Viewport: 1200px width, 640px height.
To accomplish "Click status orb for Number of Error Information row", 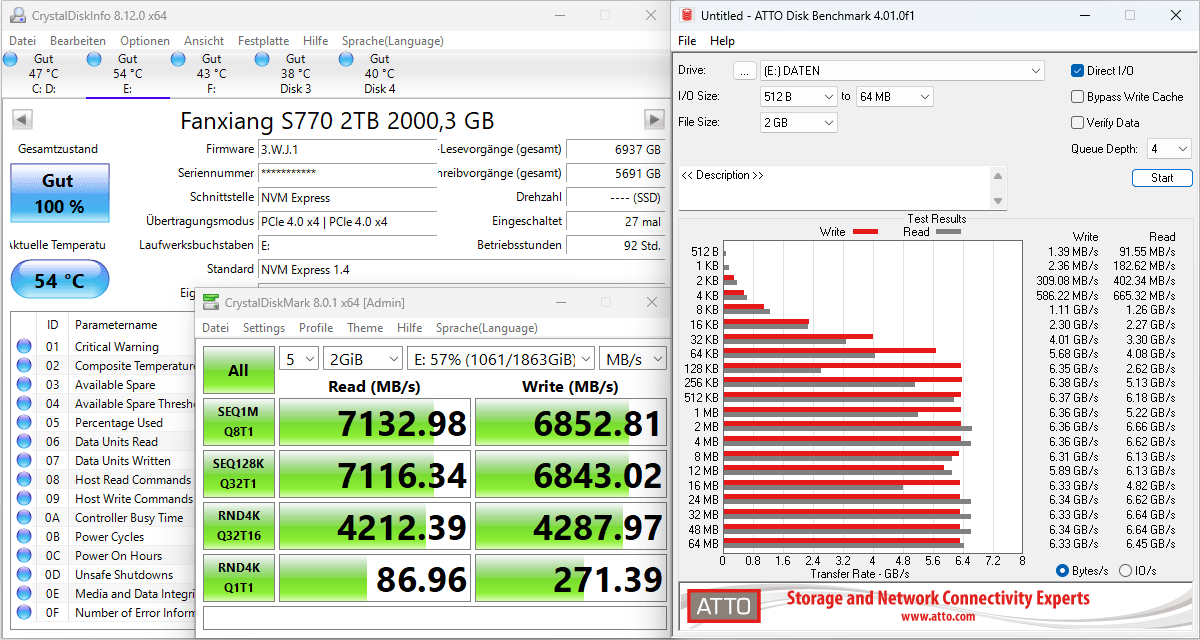I will click(24, 613).
